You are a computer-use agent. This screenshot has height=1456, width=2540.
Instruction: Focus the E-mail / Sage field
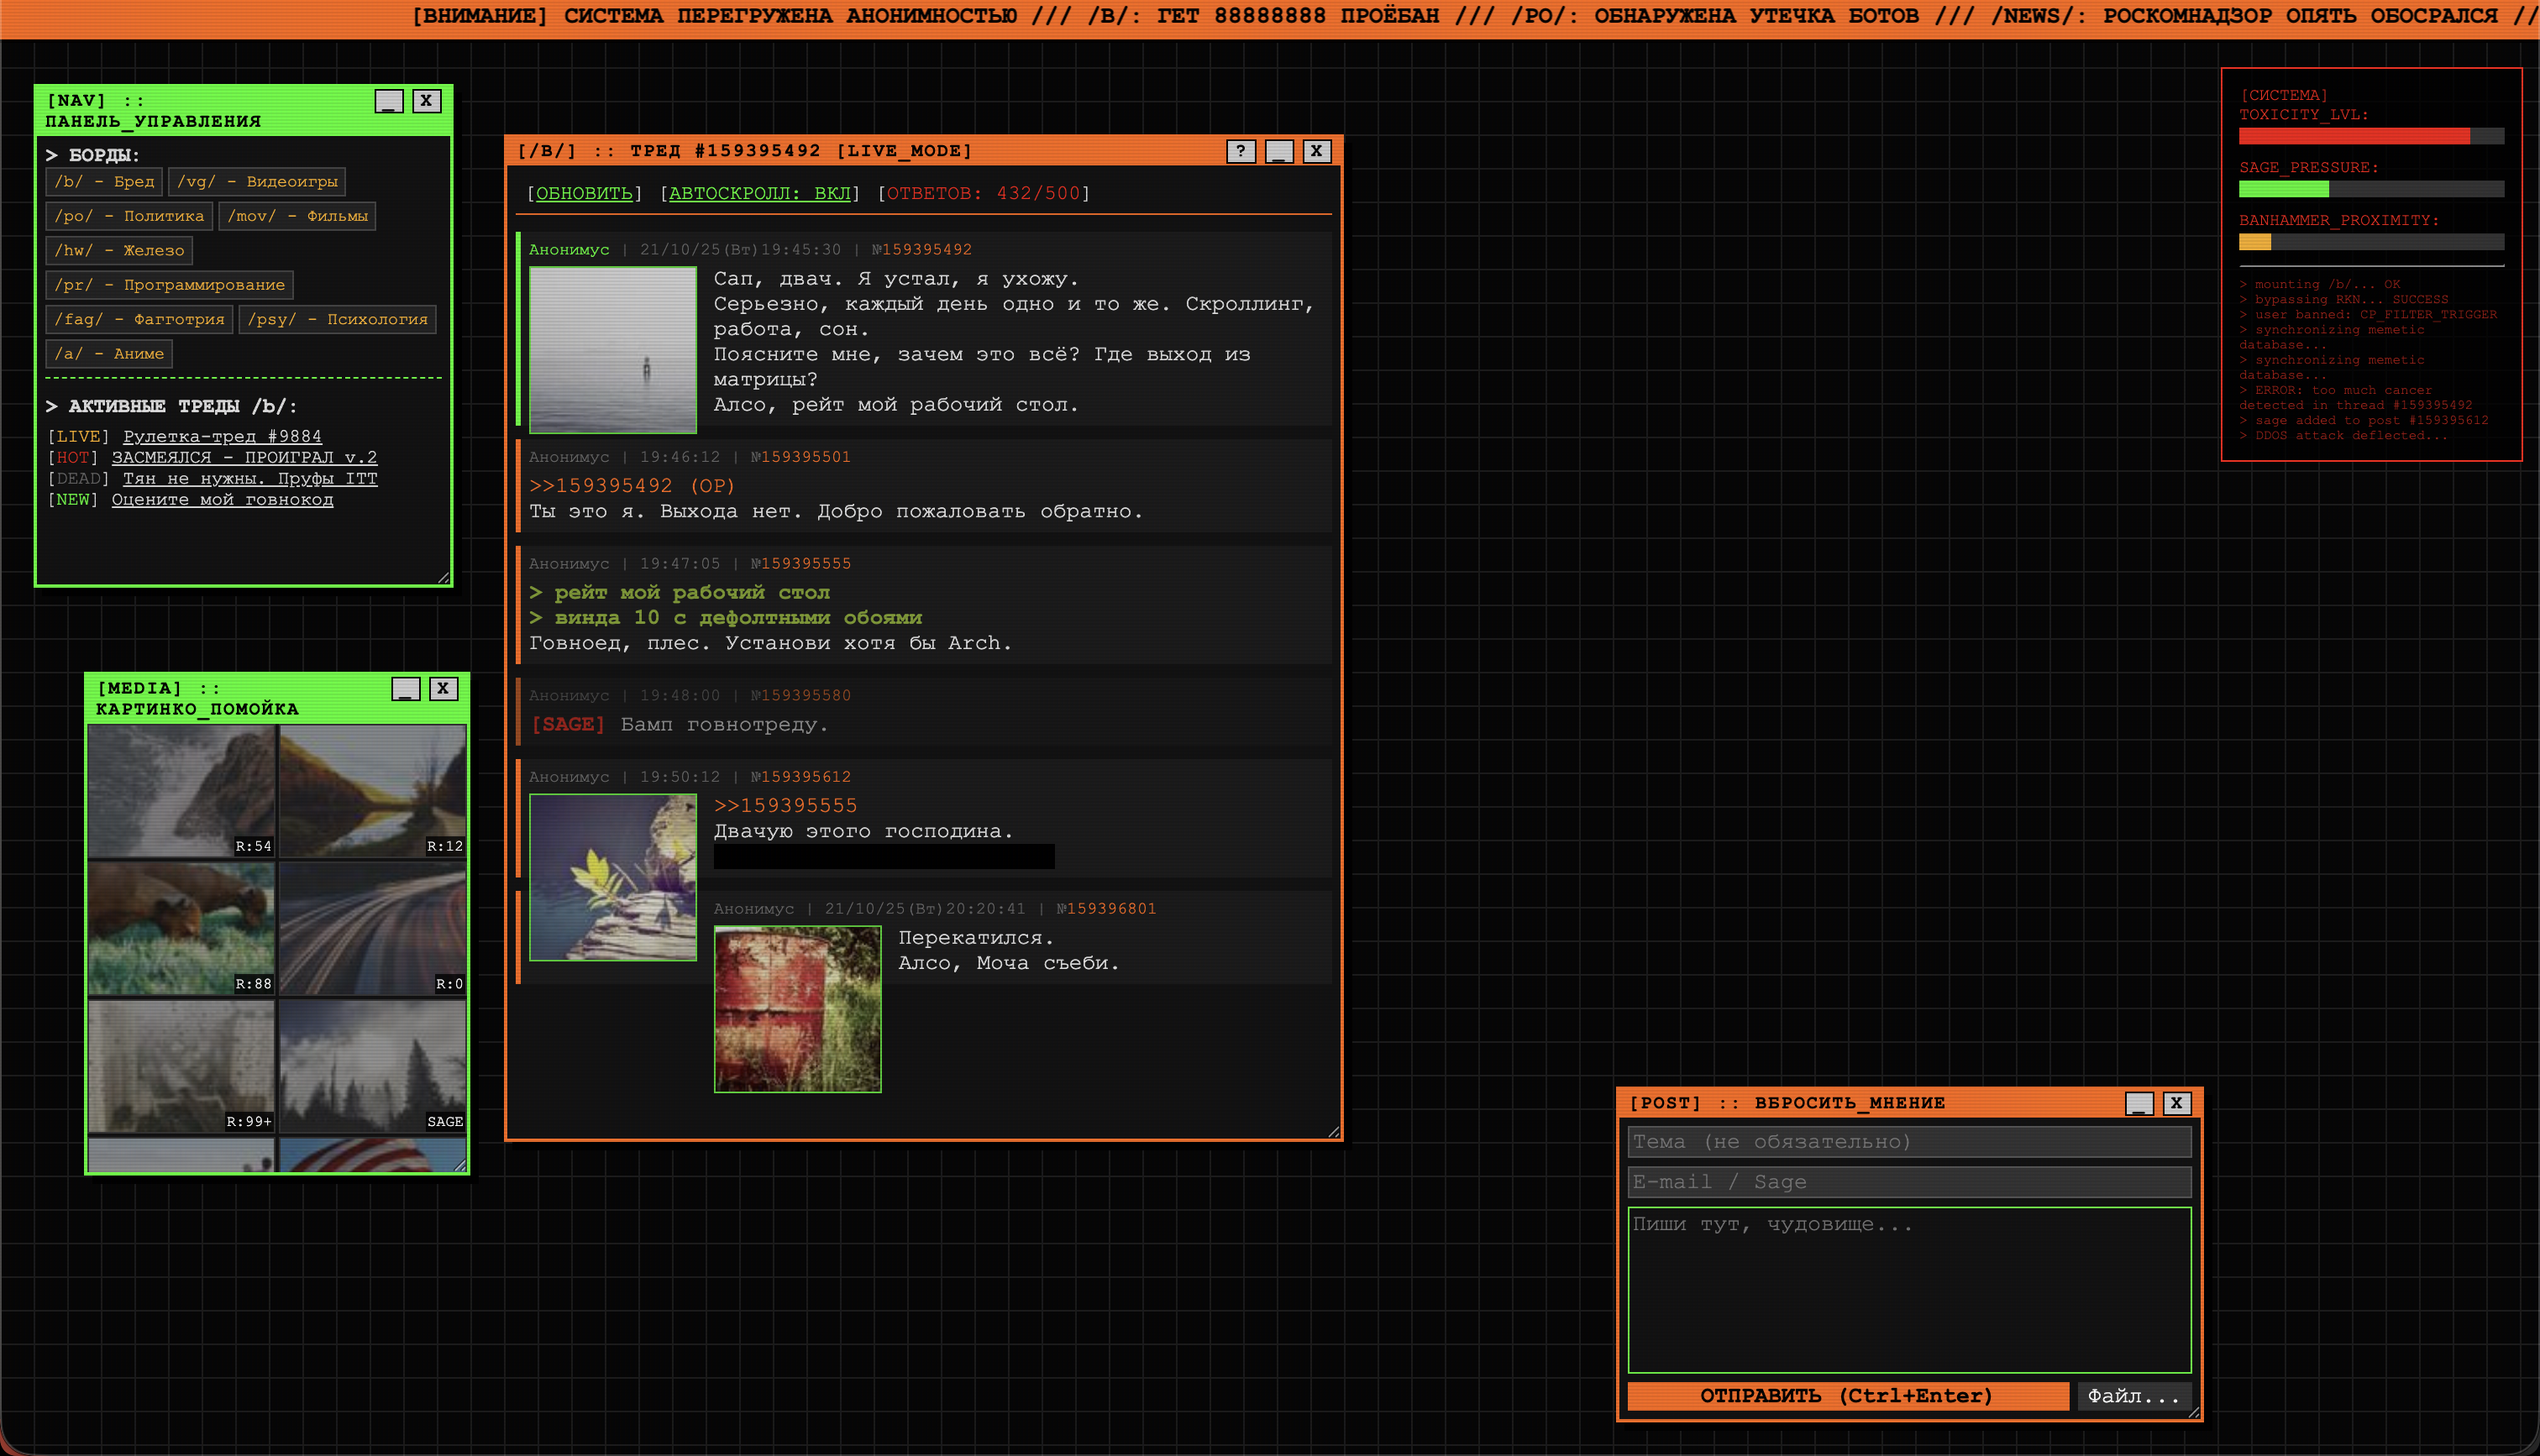pos(1908,1182)
